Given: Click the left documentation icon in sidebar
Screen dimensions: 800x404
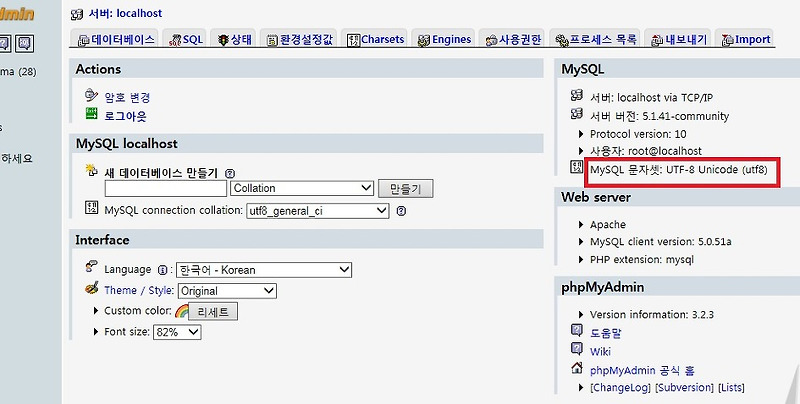Looking at the screenshot, I should click(4, 44).
